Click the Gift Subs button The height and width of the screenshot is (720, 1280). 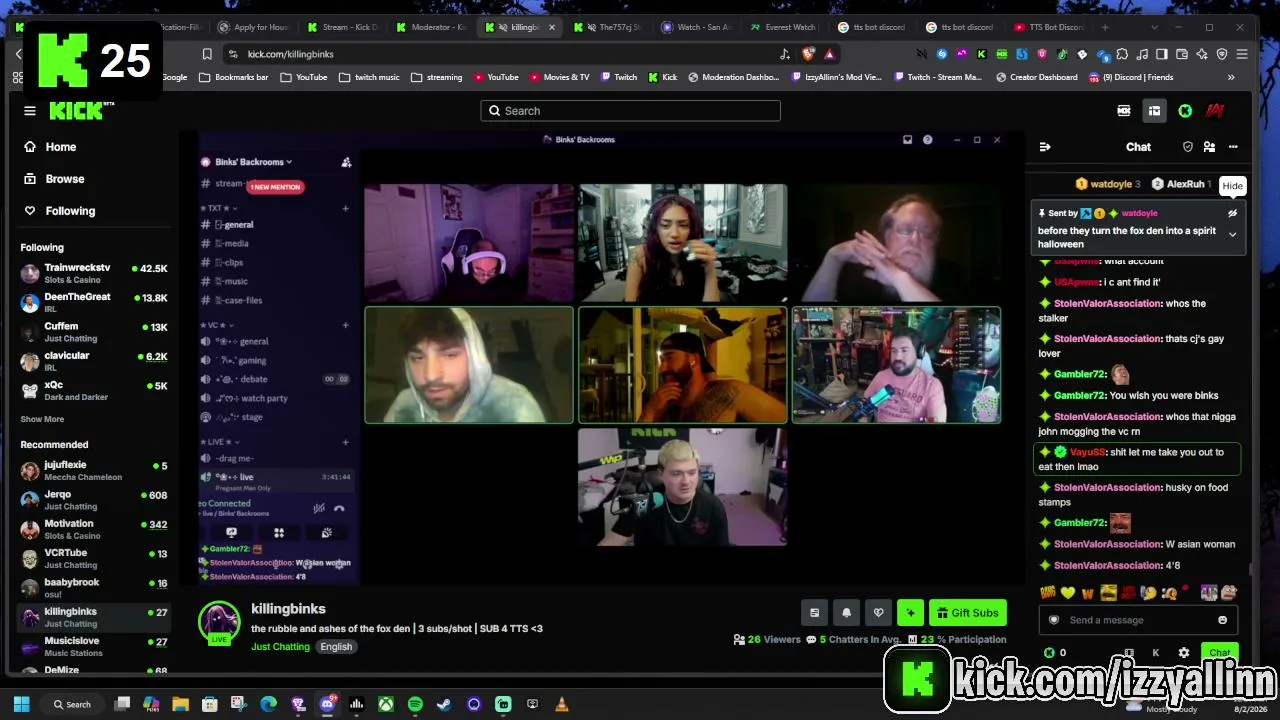pos(967,613)
